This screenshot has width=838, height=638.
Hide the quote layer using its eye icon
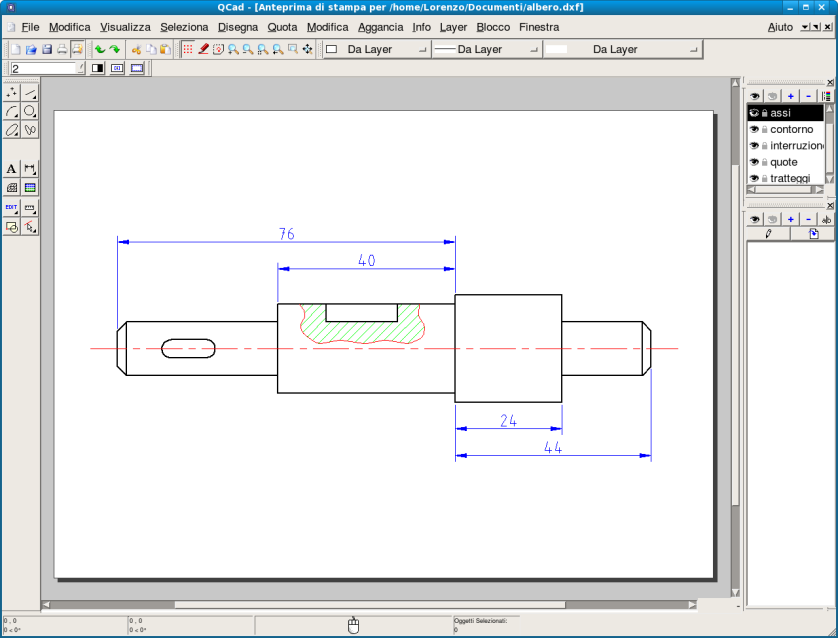[x=754, y=162]
